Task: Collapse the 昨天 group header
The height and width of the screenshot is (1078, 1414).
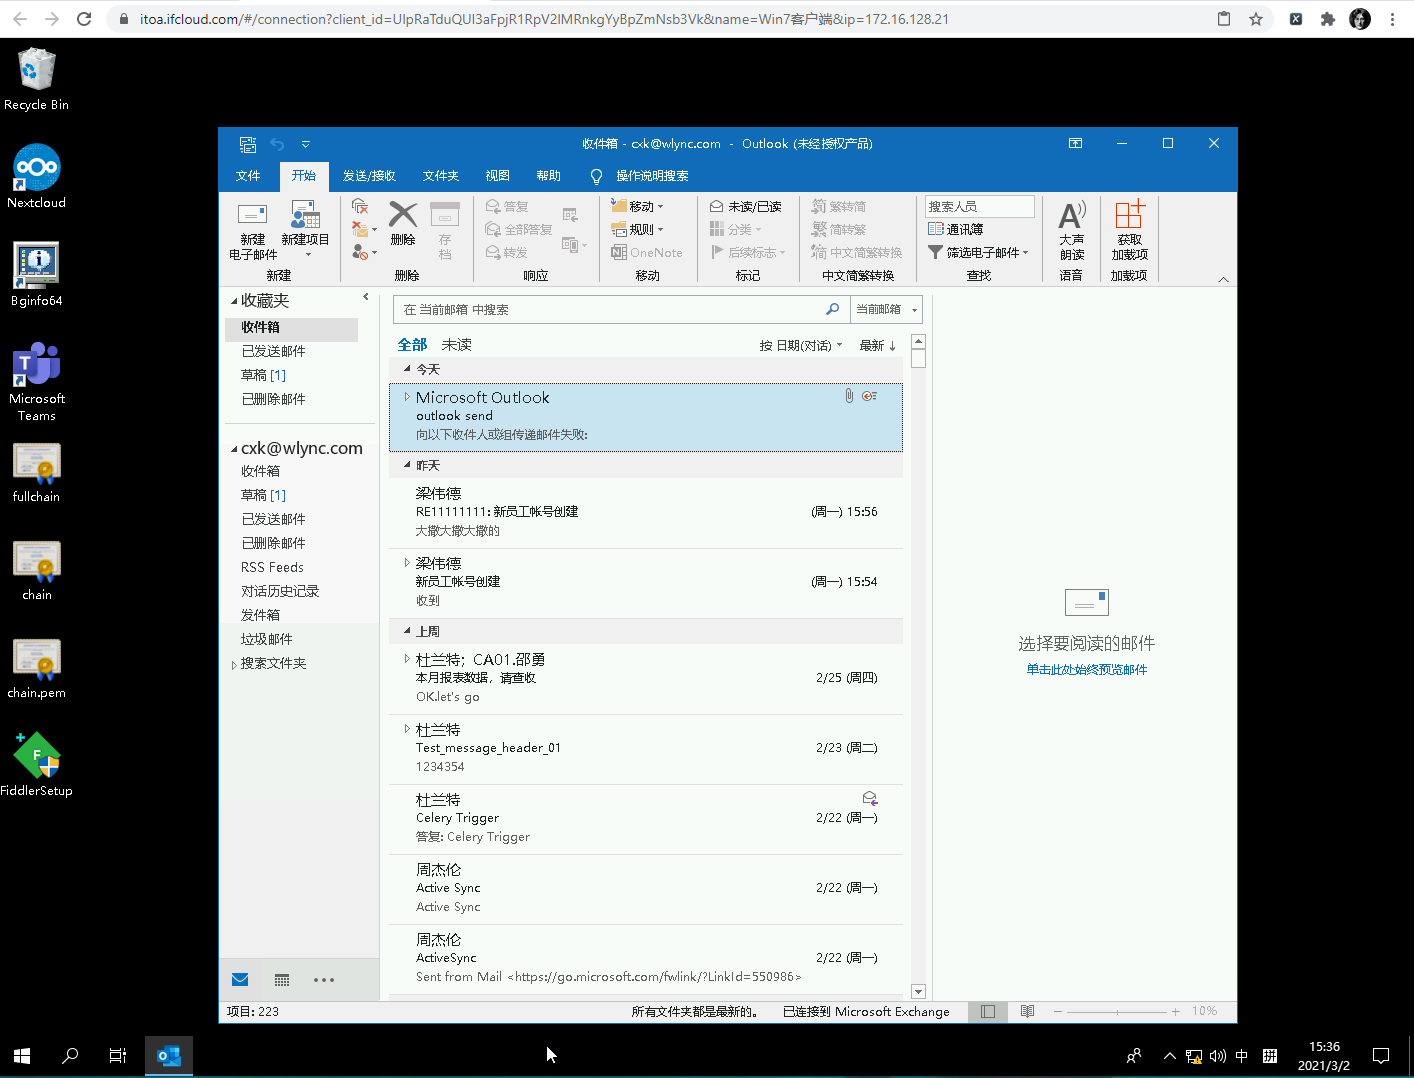Action: point(407,465)
